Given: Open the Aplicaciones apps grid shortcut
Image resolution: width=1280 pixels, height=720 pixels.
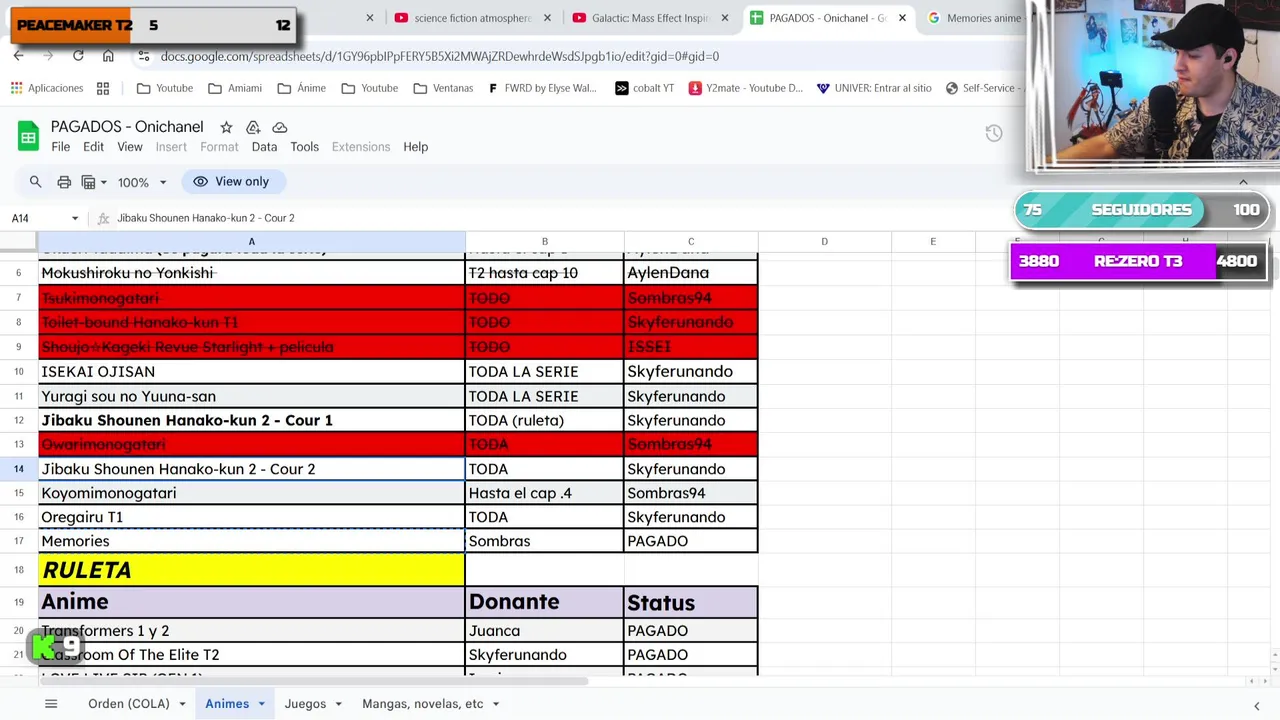Looking at the screenshot, I should click(47, 88).
